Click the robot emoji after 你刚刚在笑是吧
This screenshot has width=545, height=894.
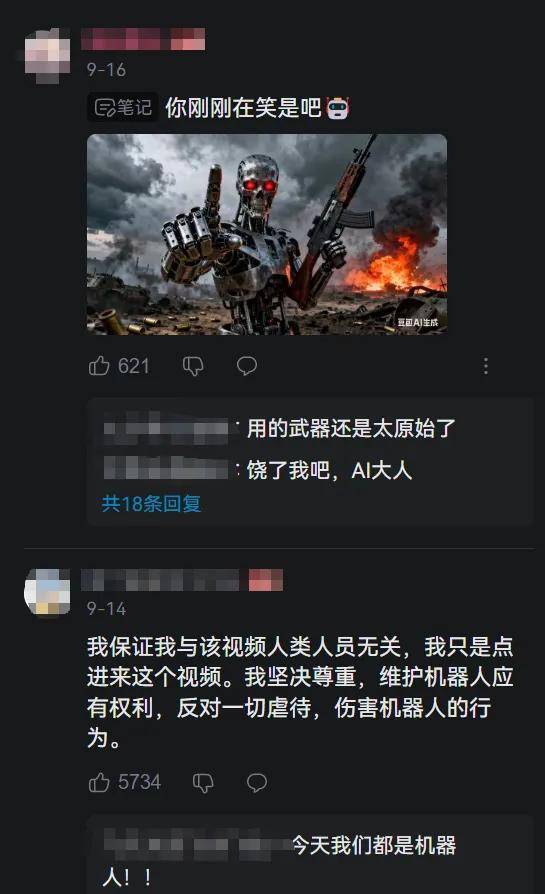click(337, 107)
